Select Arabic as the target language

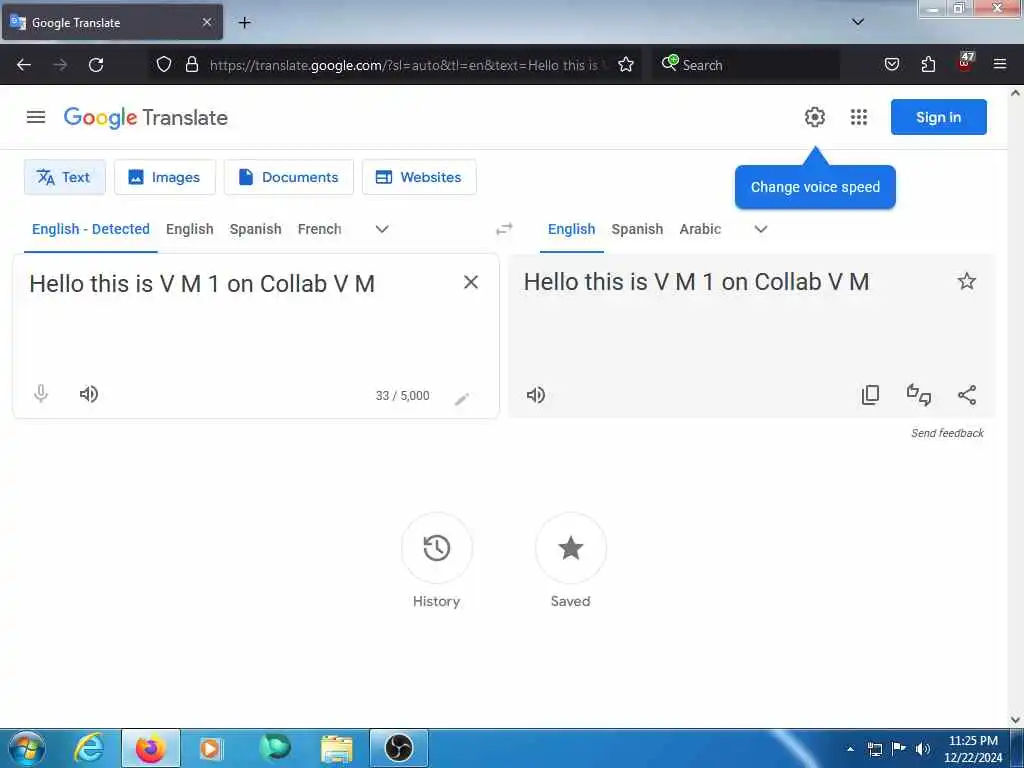click(x=700, y=229)
